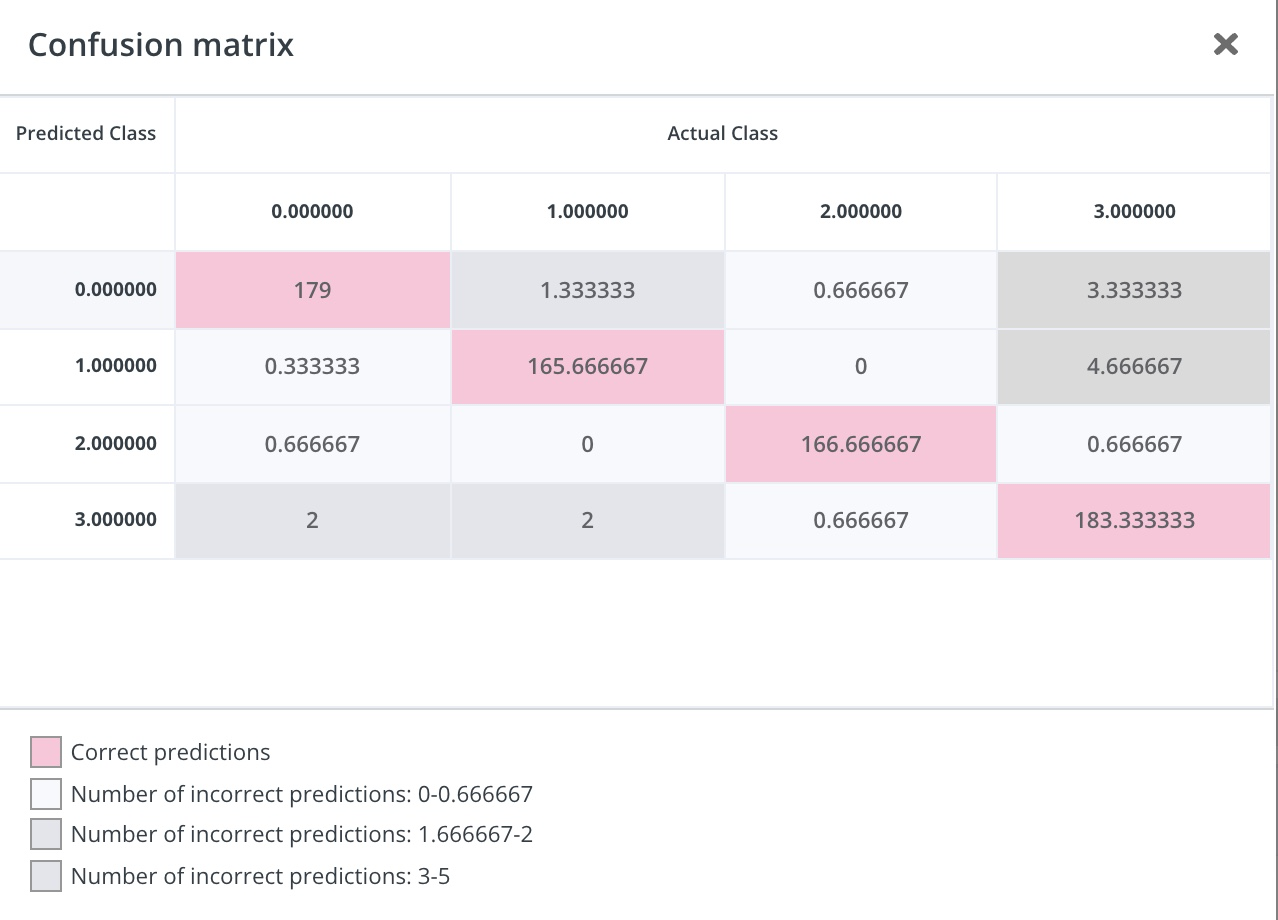The width and height of the screenshot is (1278, 920).
Task: Click row label 3.000000
Action: pyautogui.click(x=116, y=520)
